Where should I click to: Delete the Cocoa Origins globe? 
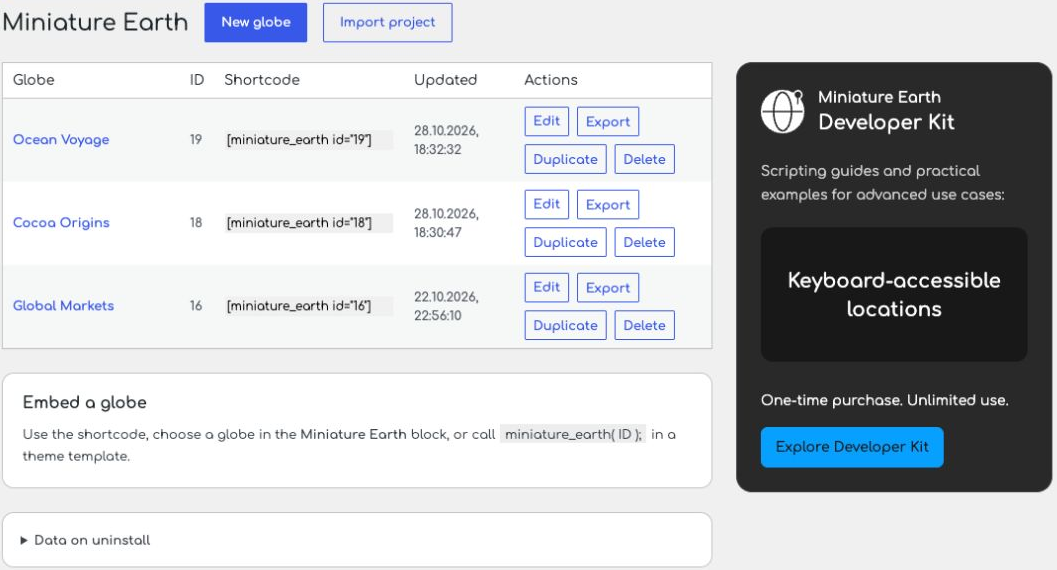pos(644,242)
